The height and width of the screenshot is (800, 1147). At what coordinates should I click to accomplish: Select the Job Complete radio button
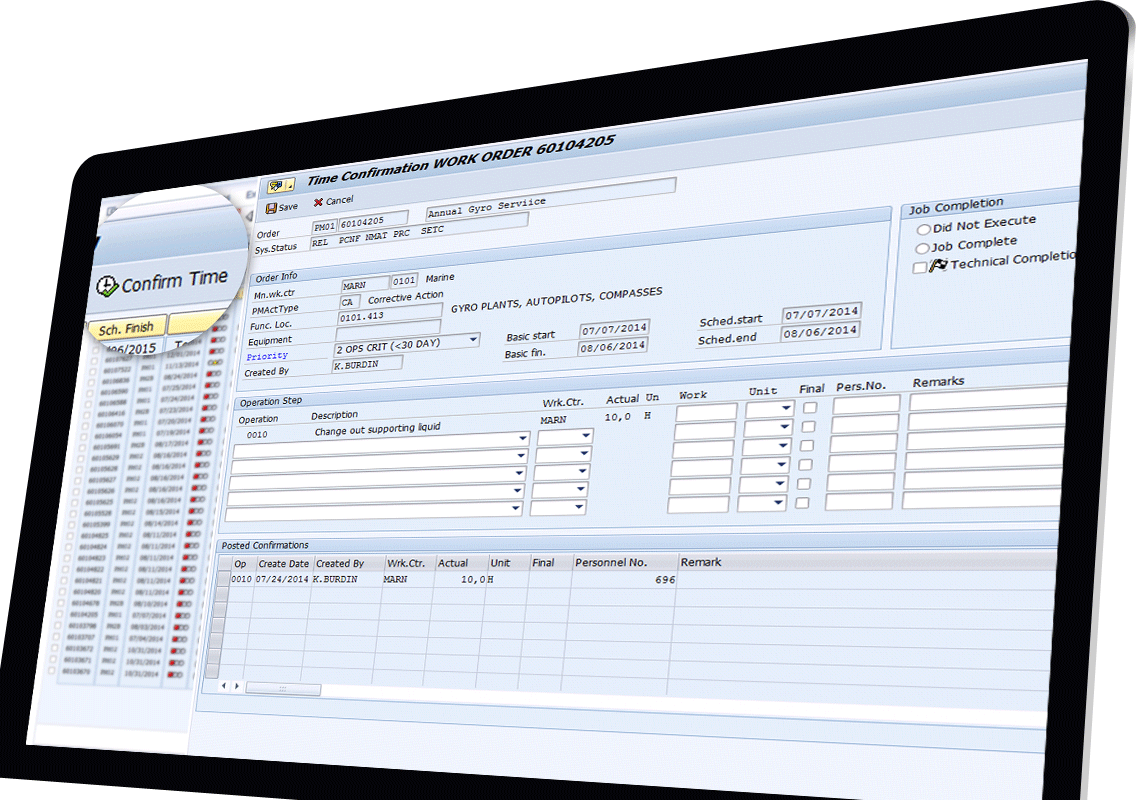point(923,247)
